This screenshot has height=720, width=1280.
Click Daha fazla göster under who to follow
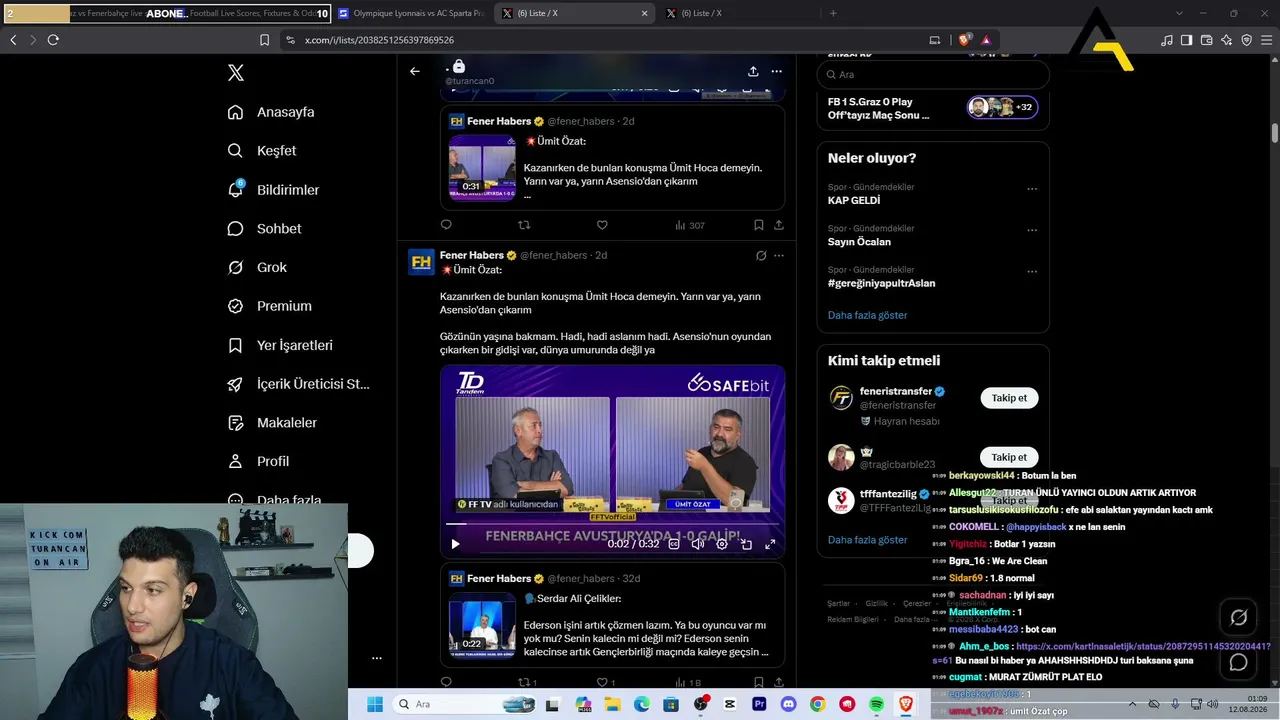(x=868, y=540)
